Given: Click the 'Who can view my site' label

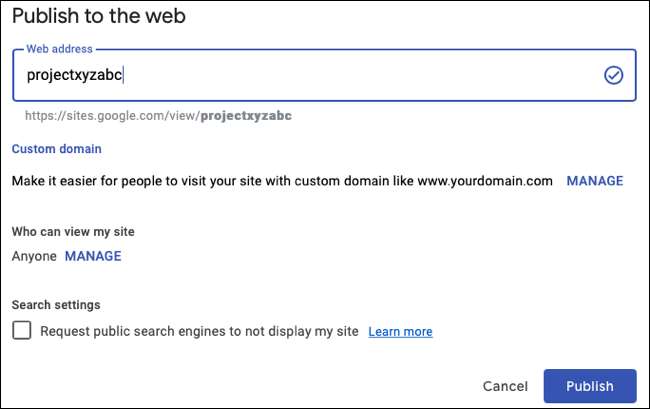Looking at the screenshot, I should pyautogui.click(x=73, y=231).
